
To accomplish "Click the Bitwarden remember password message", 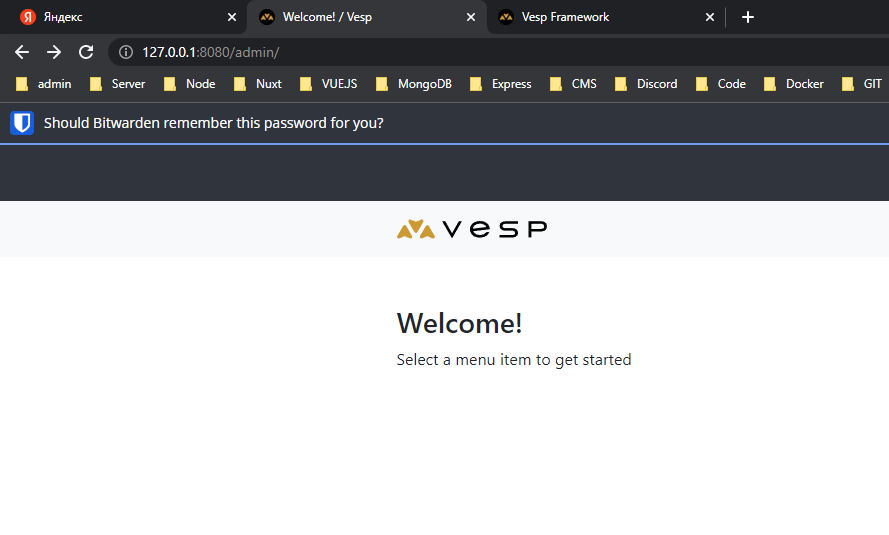I will coord(214,123).
